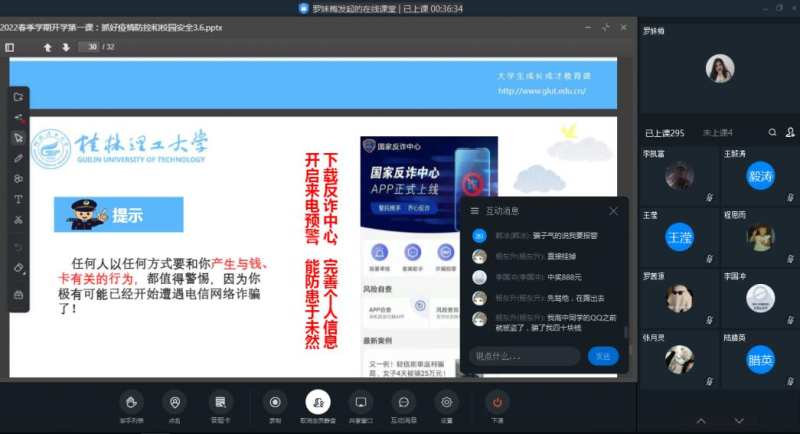Select the pencil drawing tool
This screenshot has width=800, height=434.
click(x=18, y=158)
